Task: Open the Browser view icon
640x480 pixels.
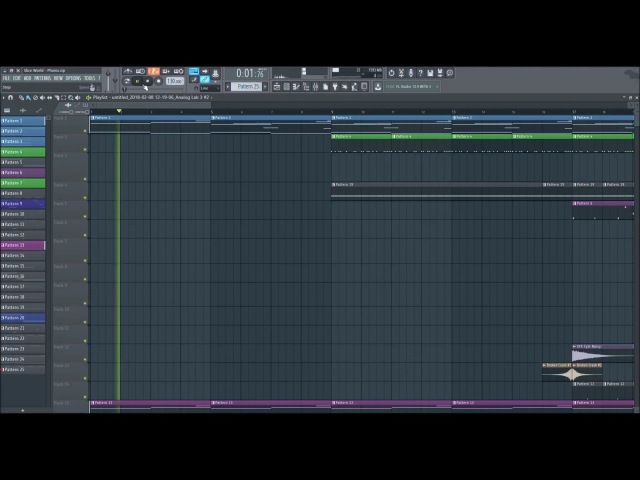Action: pos(306,87)
